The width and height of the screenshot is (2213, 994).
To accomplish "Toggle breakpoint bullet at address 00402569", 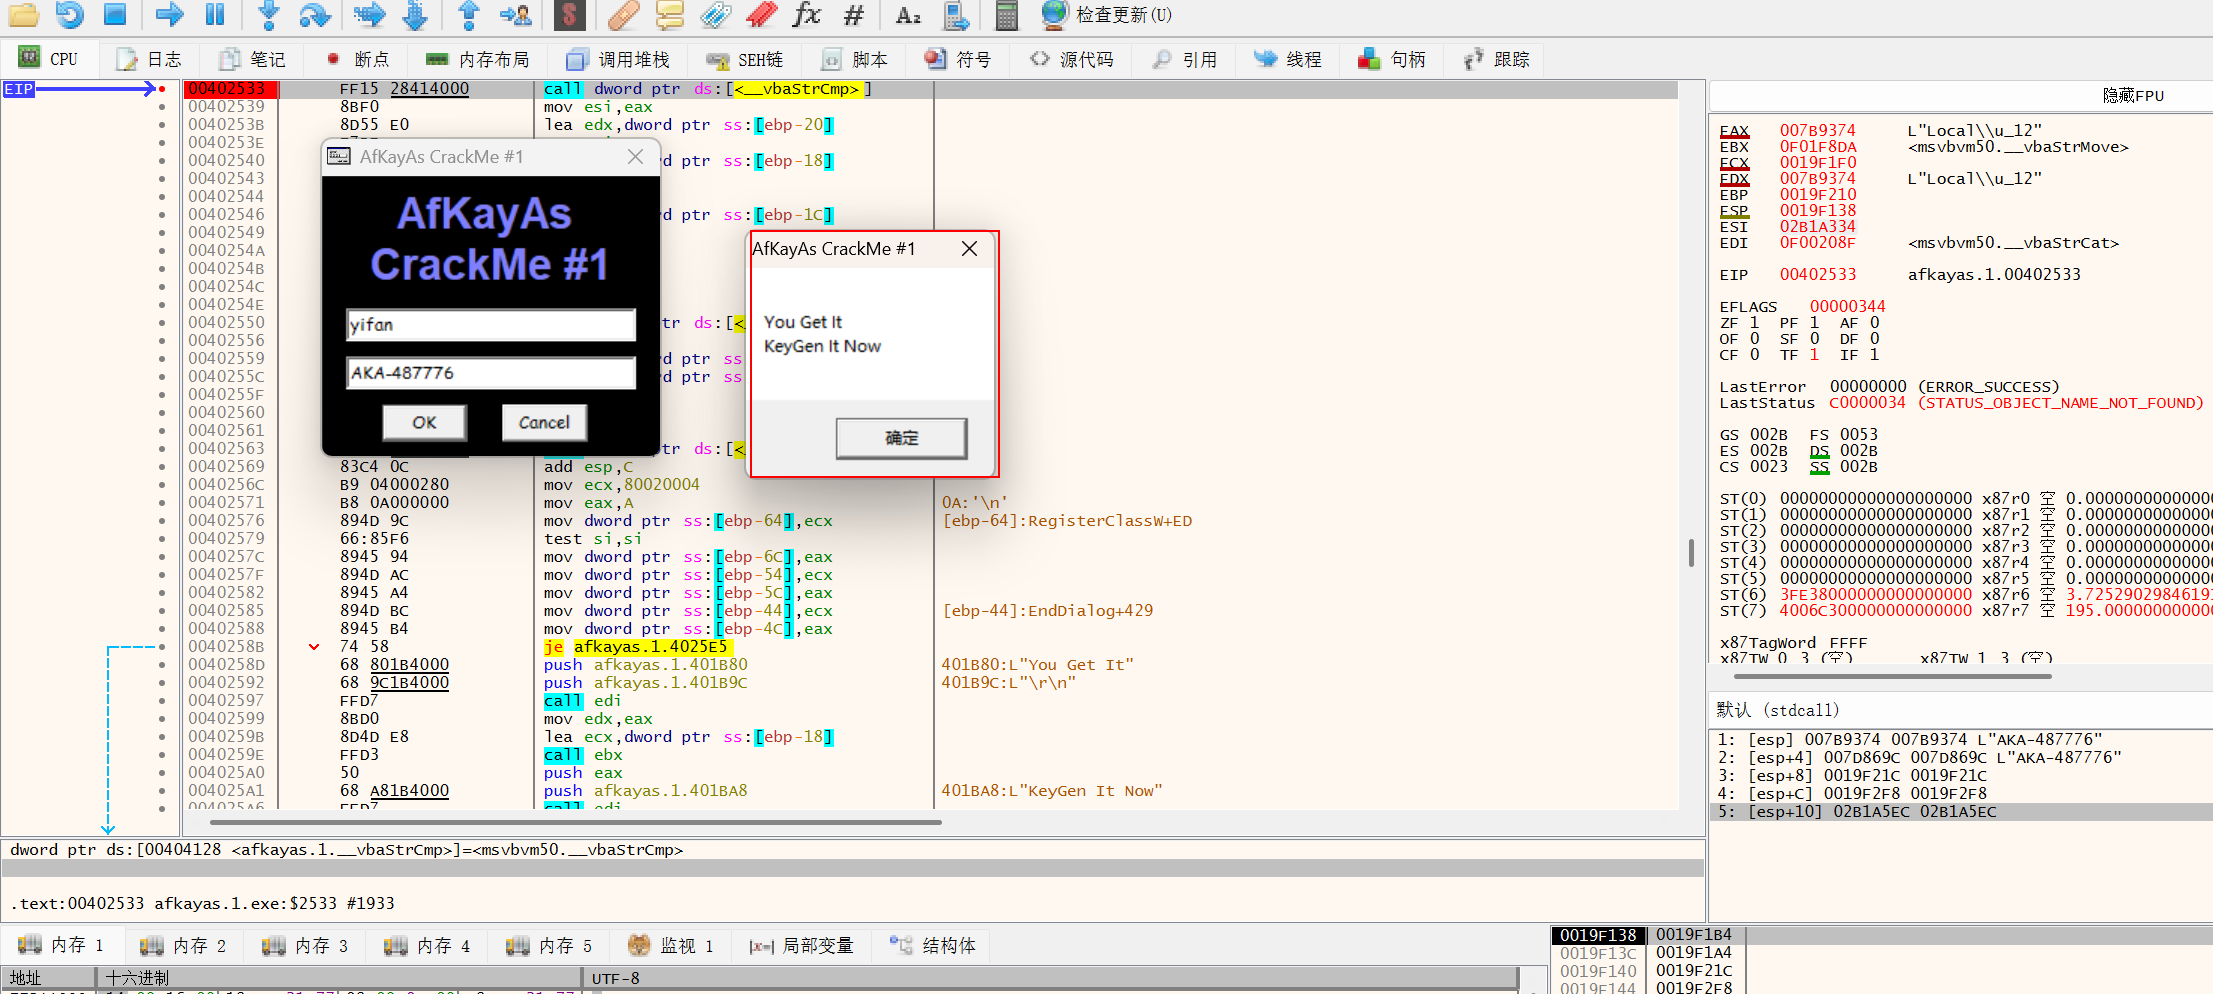I will (x=162, y=466).
